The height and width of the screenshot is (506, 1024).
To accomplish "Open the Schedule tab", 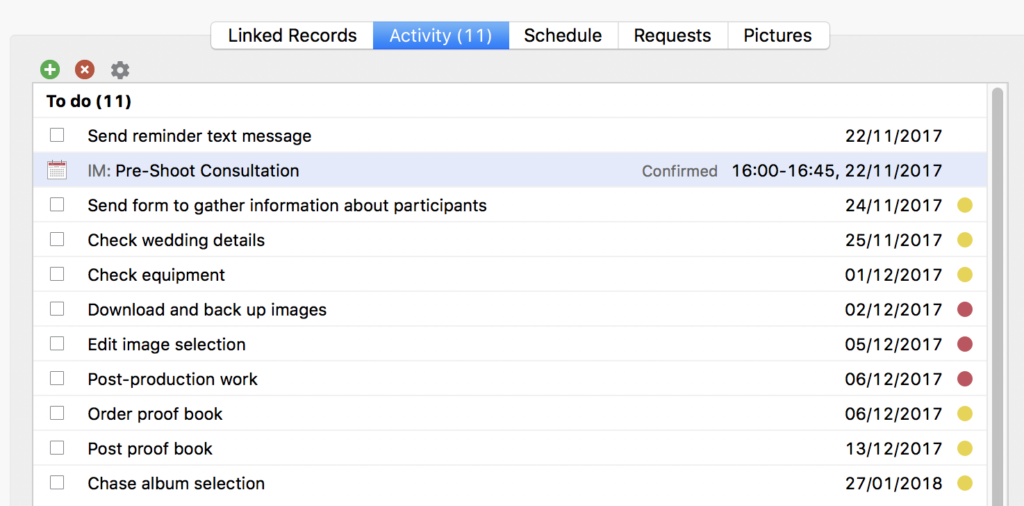I will click(x=563, y=36).
